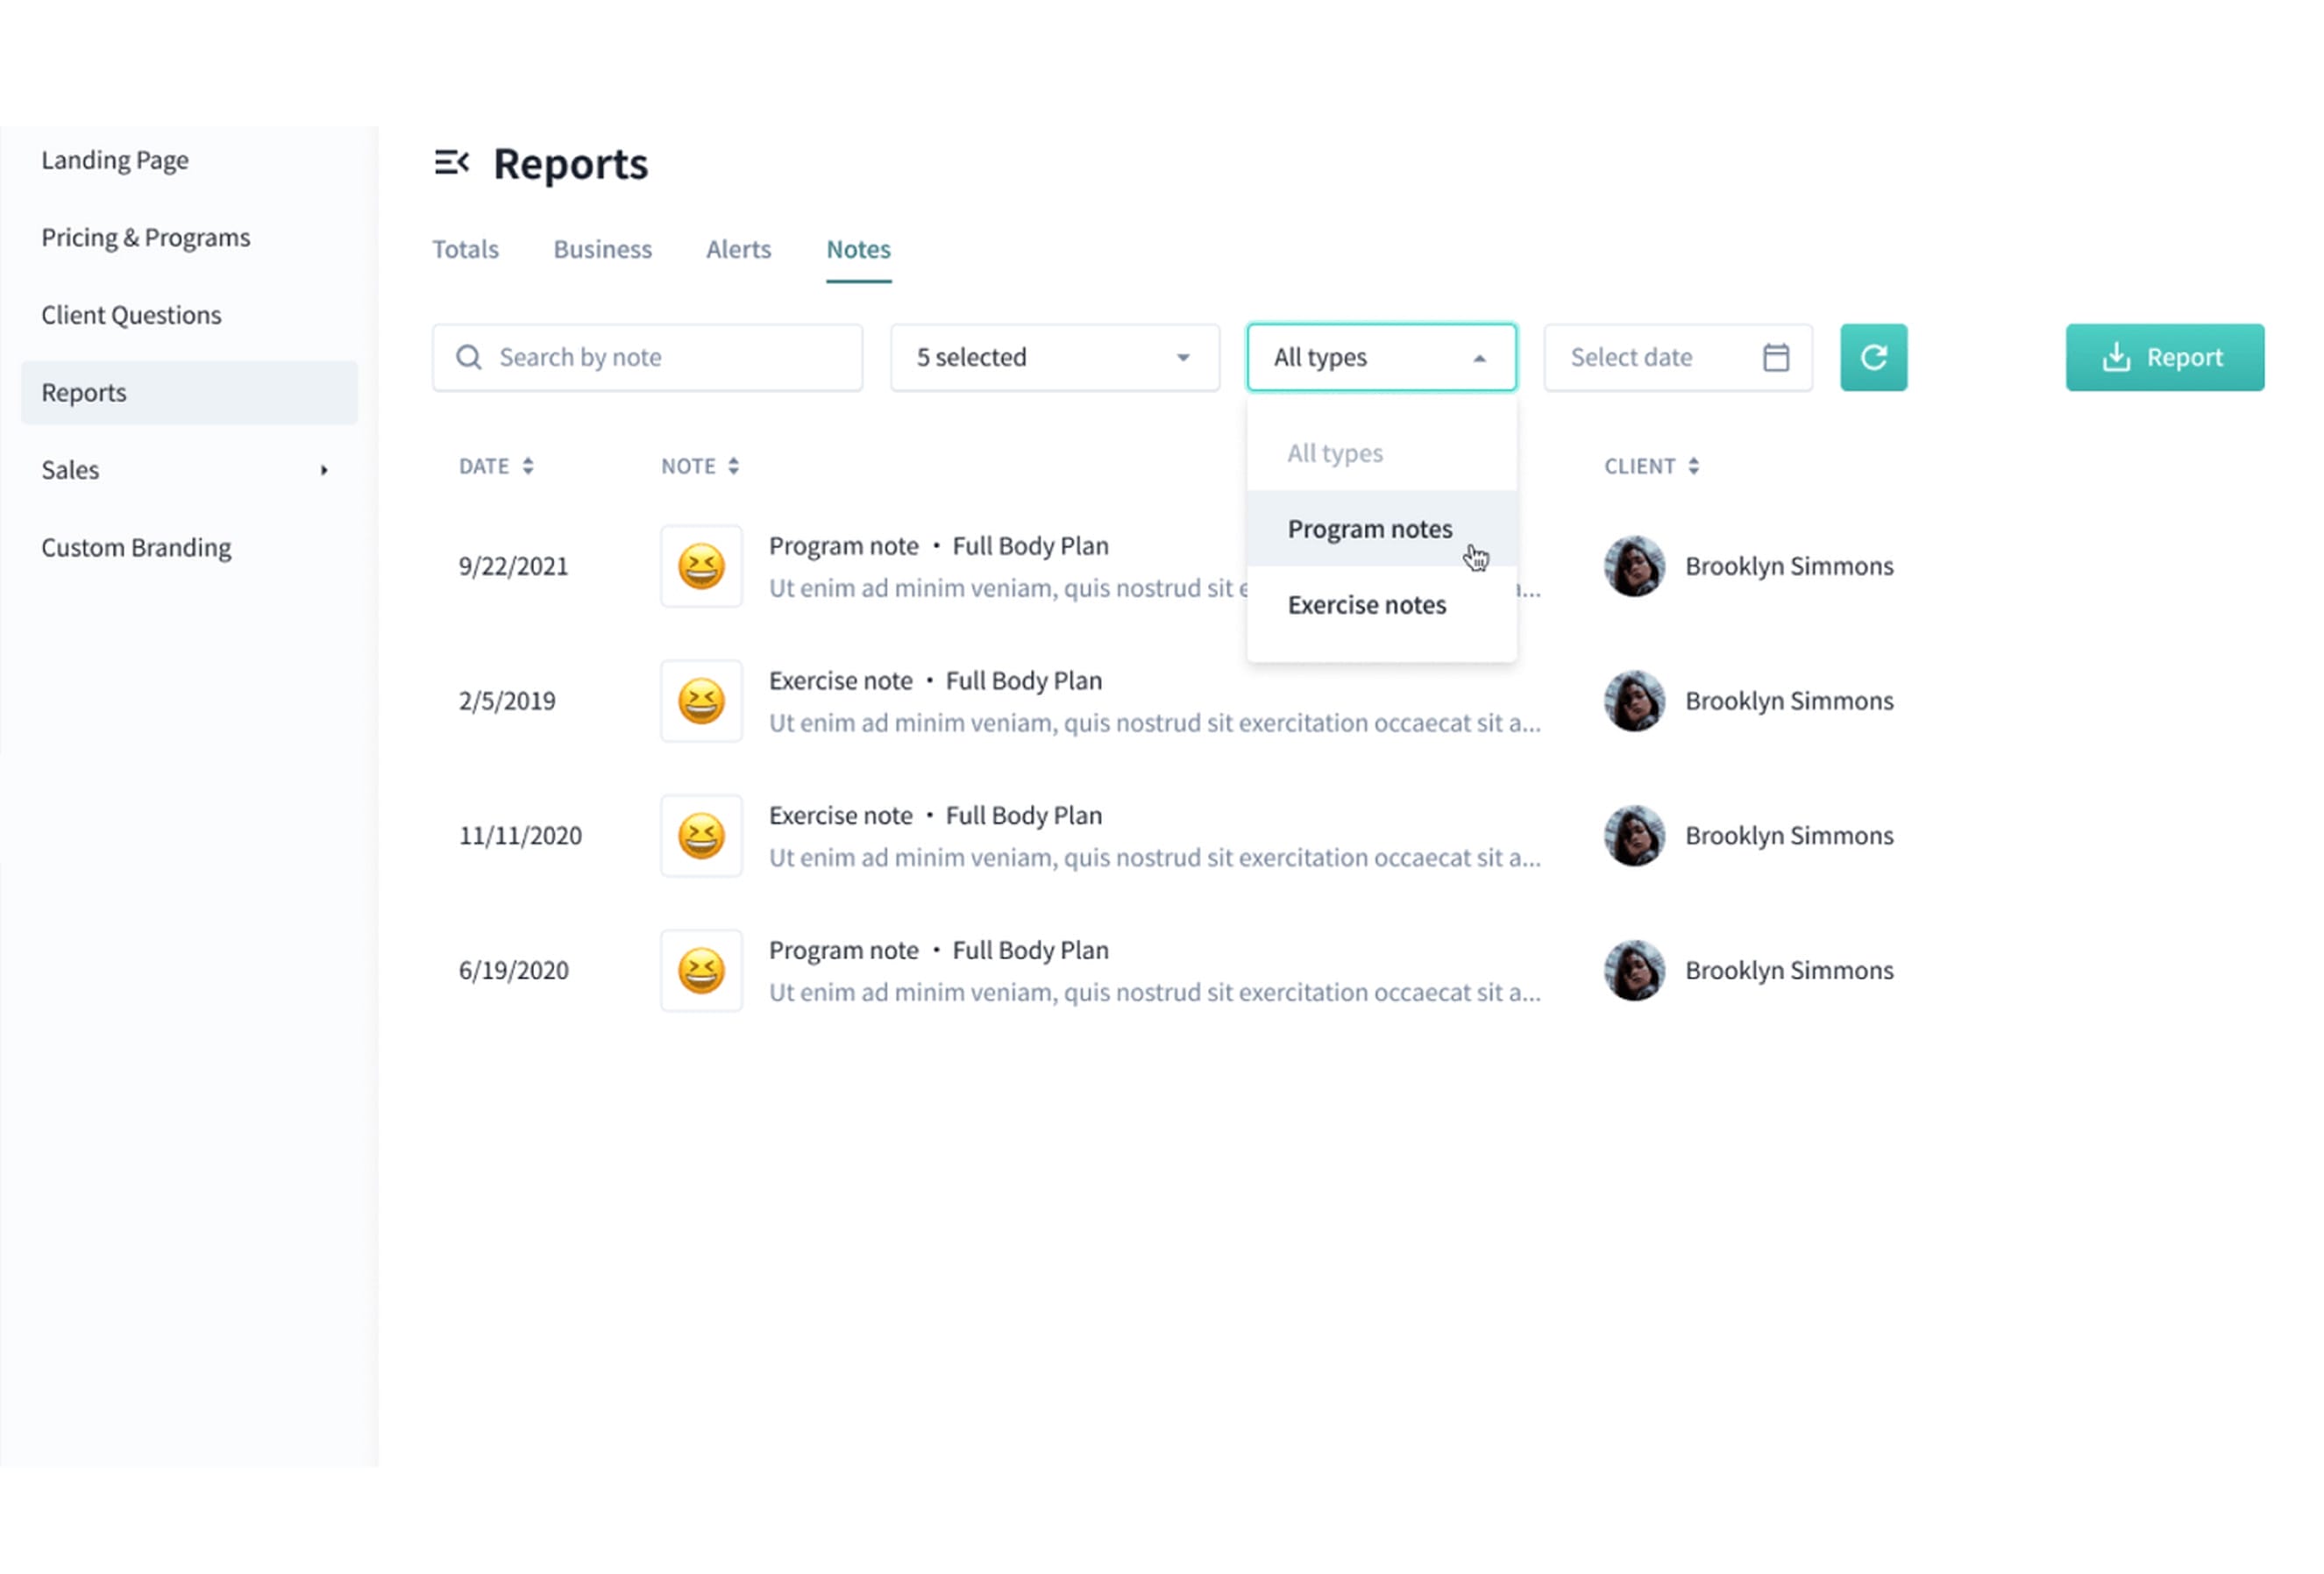Click the 11/11/2020 date cell

point(520,836)
